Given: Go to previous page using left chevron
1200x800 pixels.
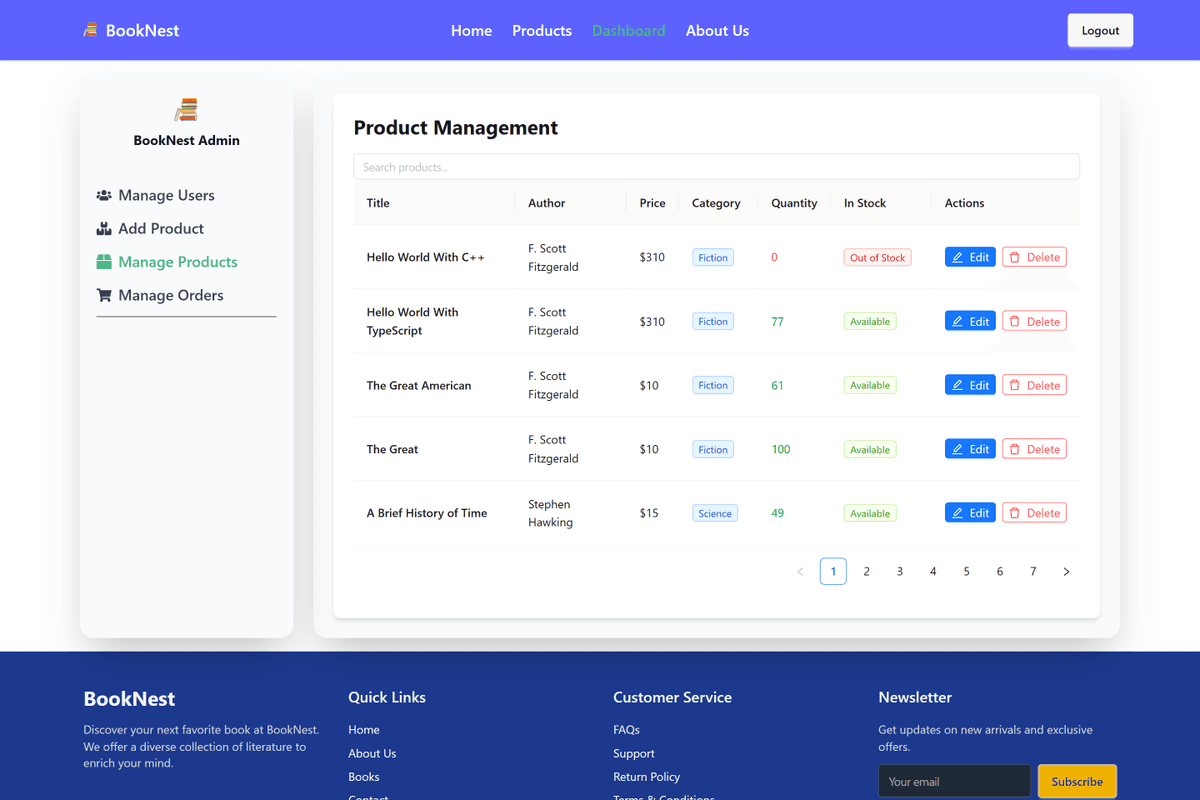Looking at the screenshot, I should click(800, 572).
